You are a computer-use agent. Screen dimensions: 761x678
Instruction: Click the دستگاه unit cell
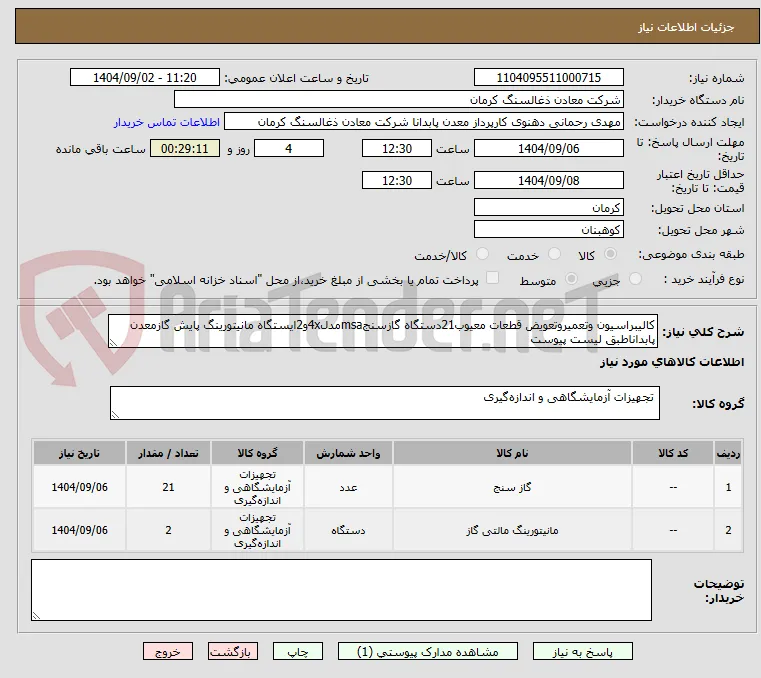click(348, 530)
